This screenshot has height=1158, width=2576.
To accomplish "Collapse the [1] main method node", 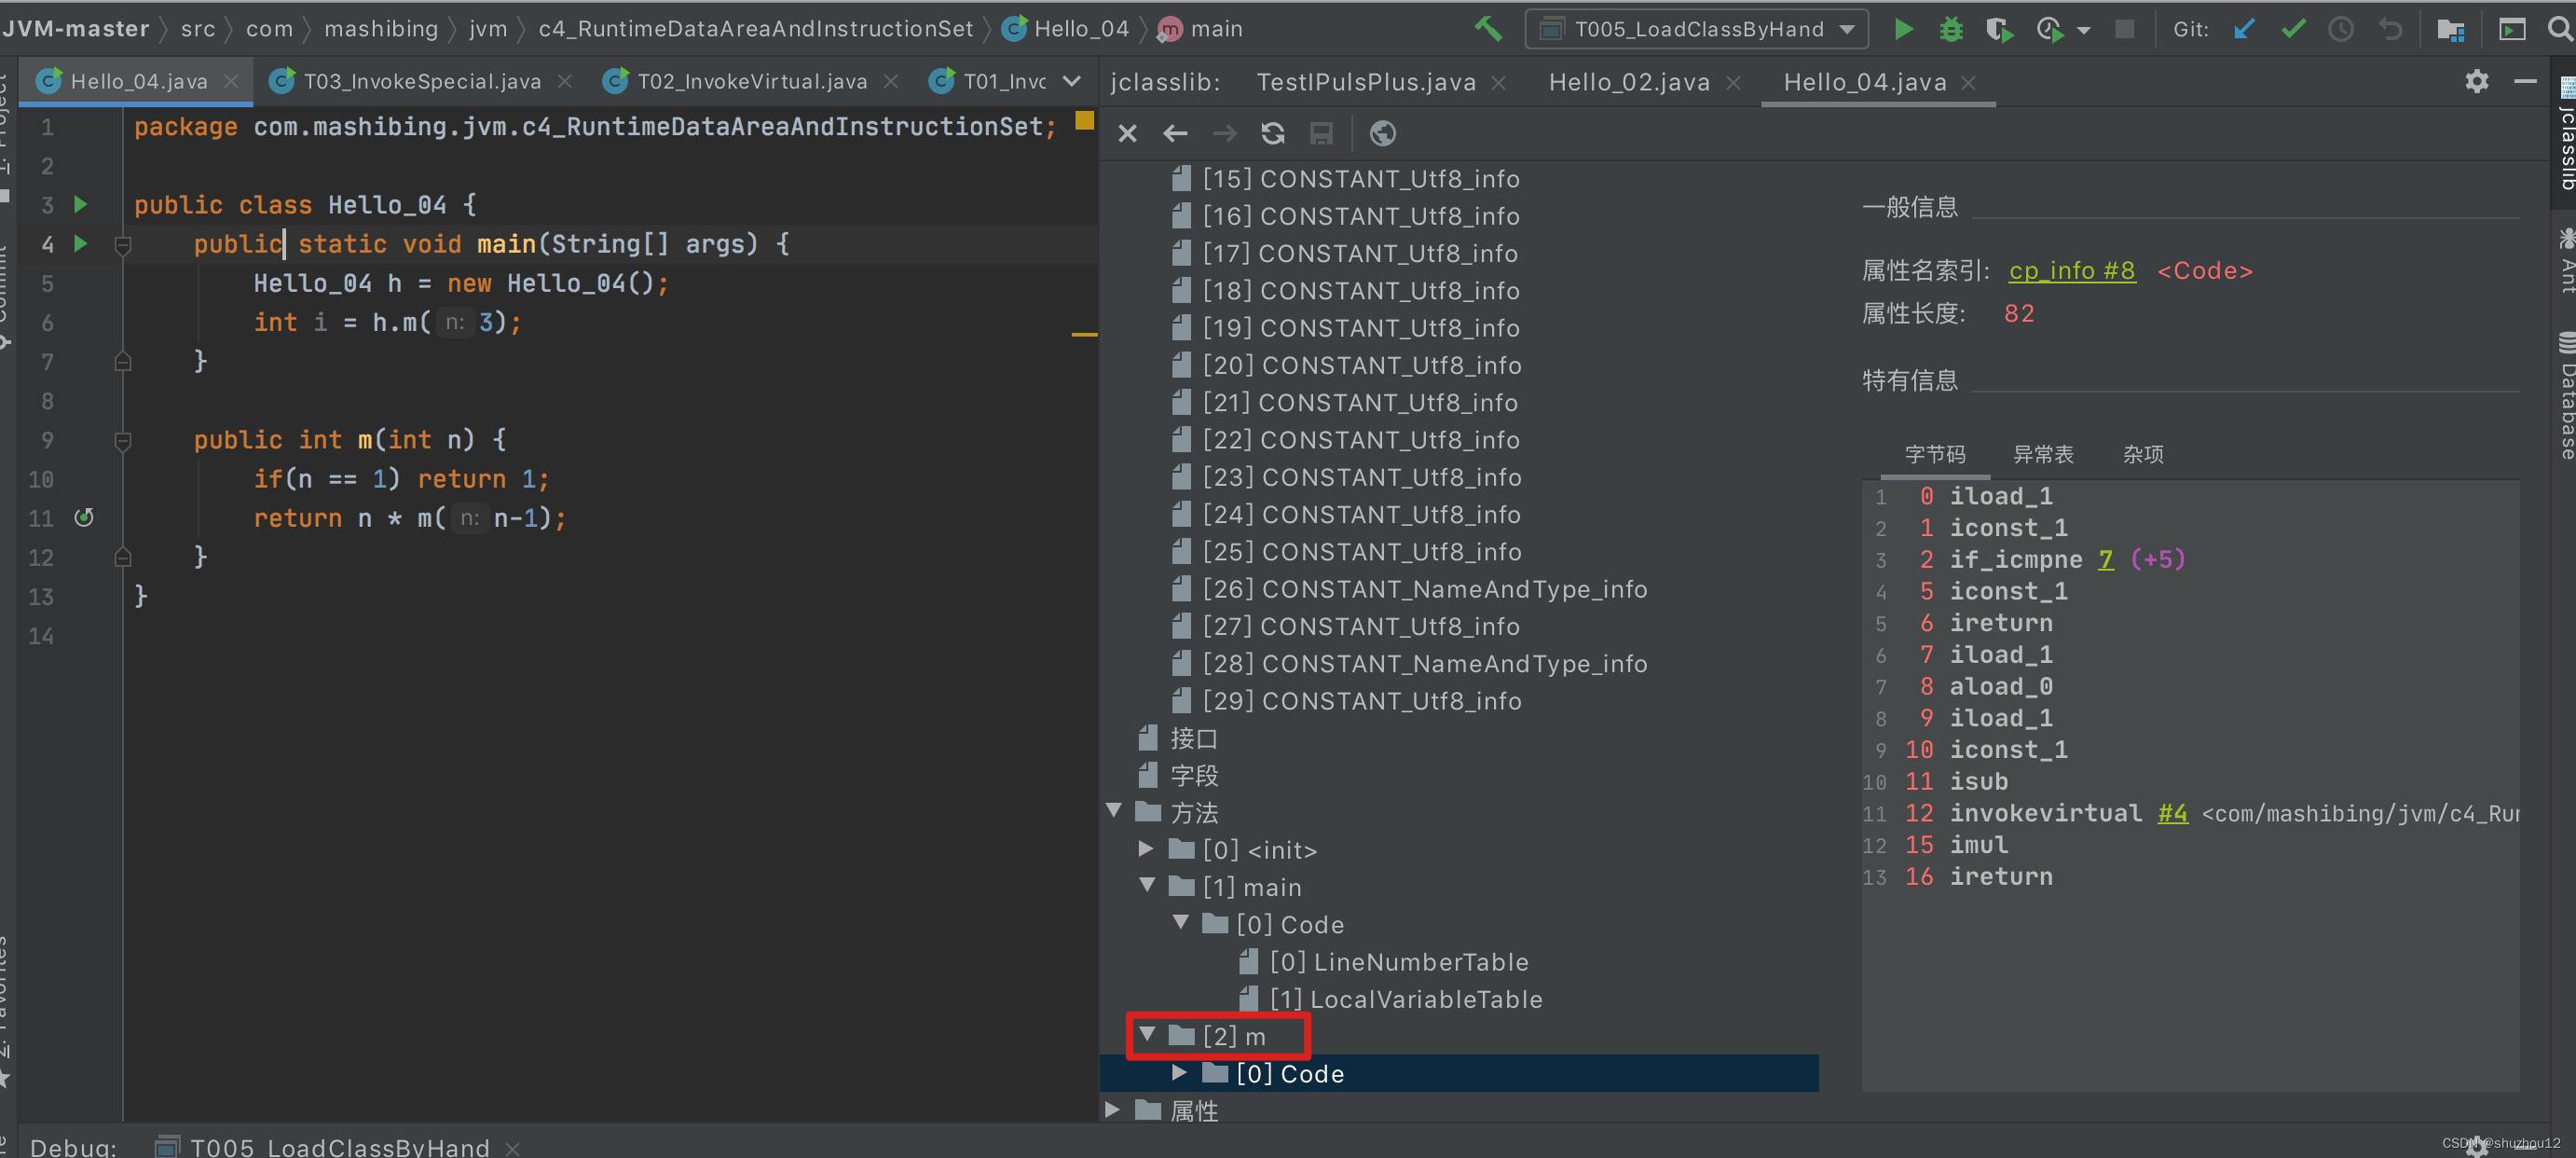I will tap(1147, 886).
